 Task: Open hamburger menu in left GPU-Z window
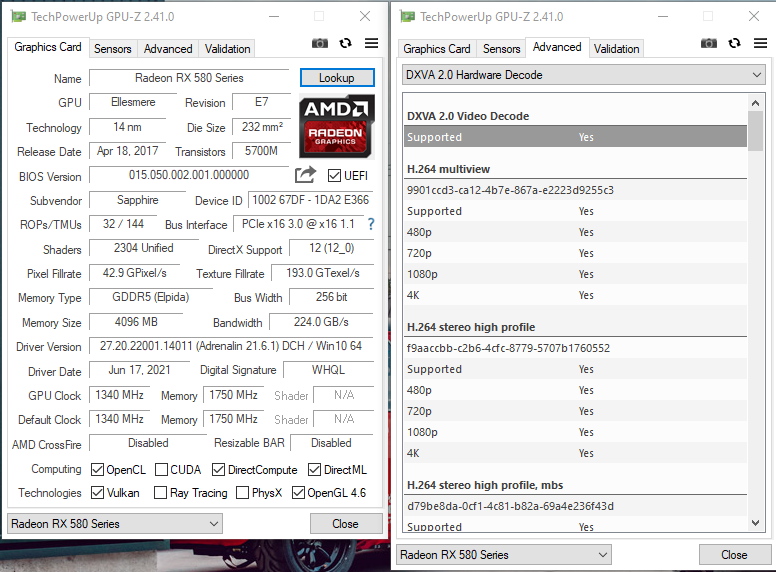pos(372,43)
